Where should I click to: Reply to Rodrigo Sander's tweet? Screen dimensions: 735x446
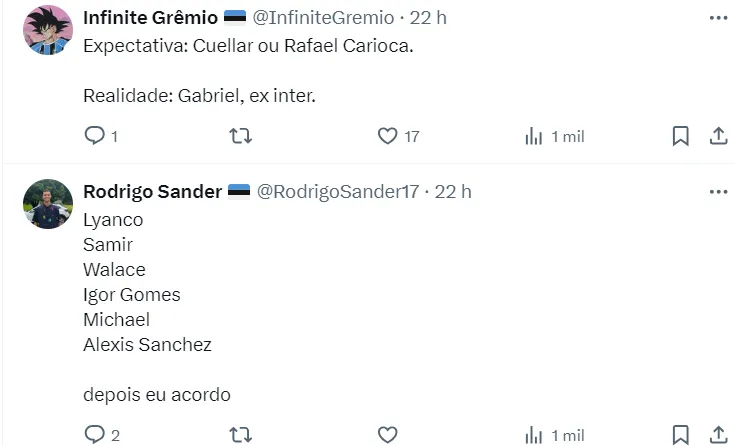coord(95,434)
